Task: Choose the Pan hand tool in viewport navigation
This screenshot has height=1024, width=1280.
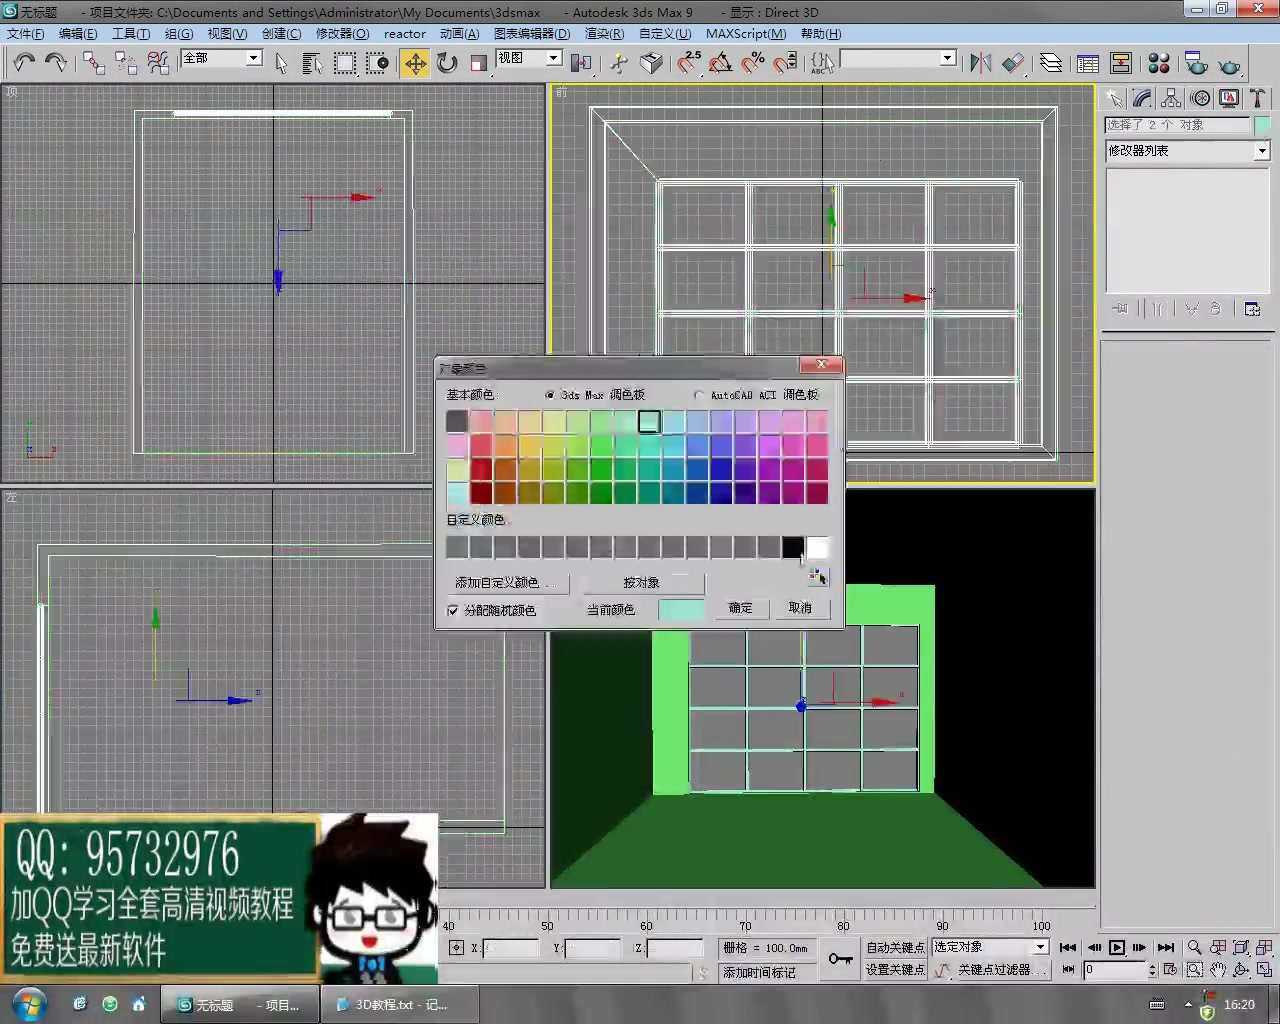Action: click(1218, 970)
